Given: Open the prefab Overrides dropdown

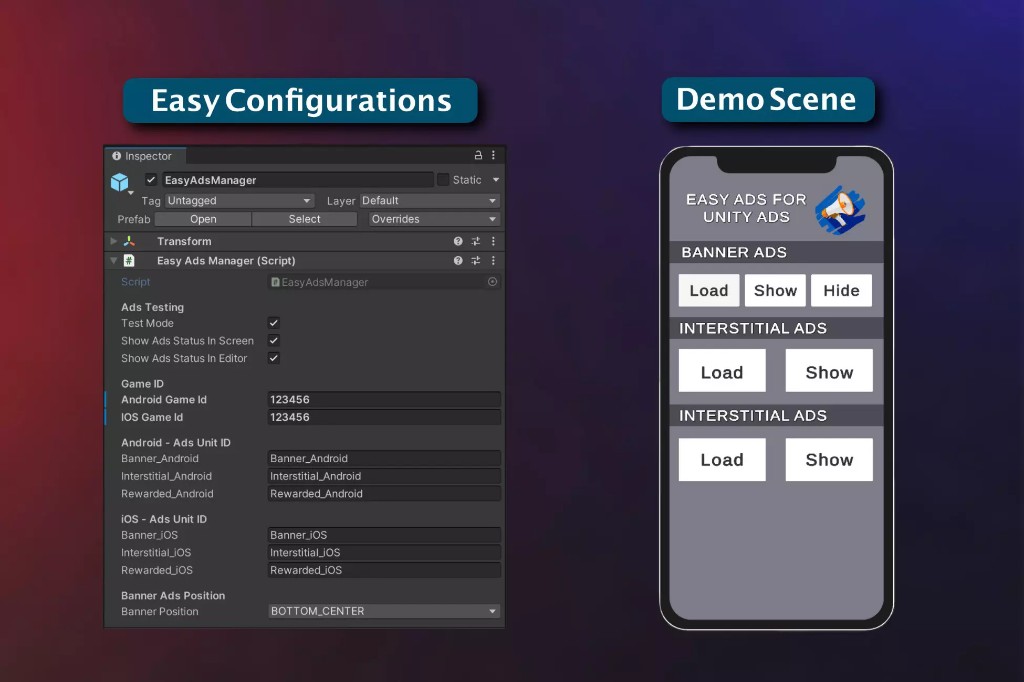Looking at the screenshot, I should pyautogui.click(x=434, y=219).
